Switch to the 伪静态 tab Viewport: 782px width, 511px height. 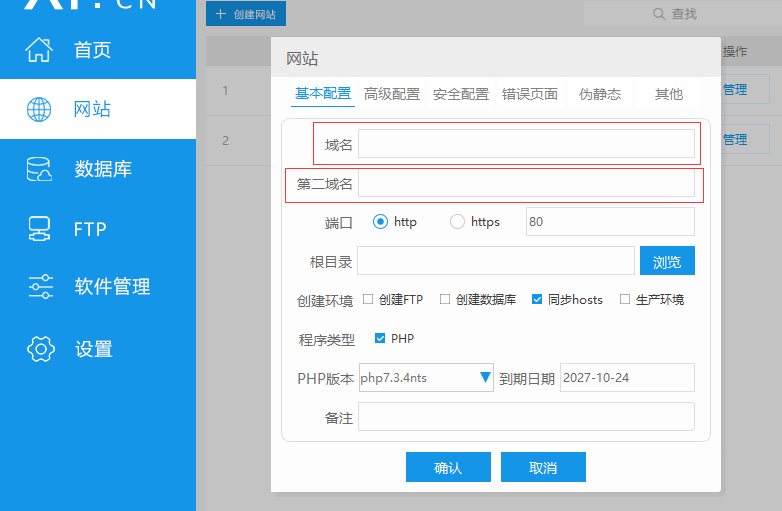[600, 94]
